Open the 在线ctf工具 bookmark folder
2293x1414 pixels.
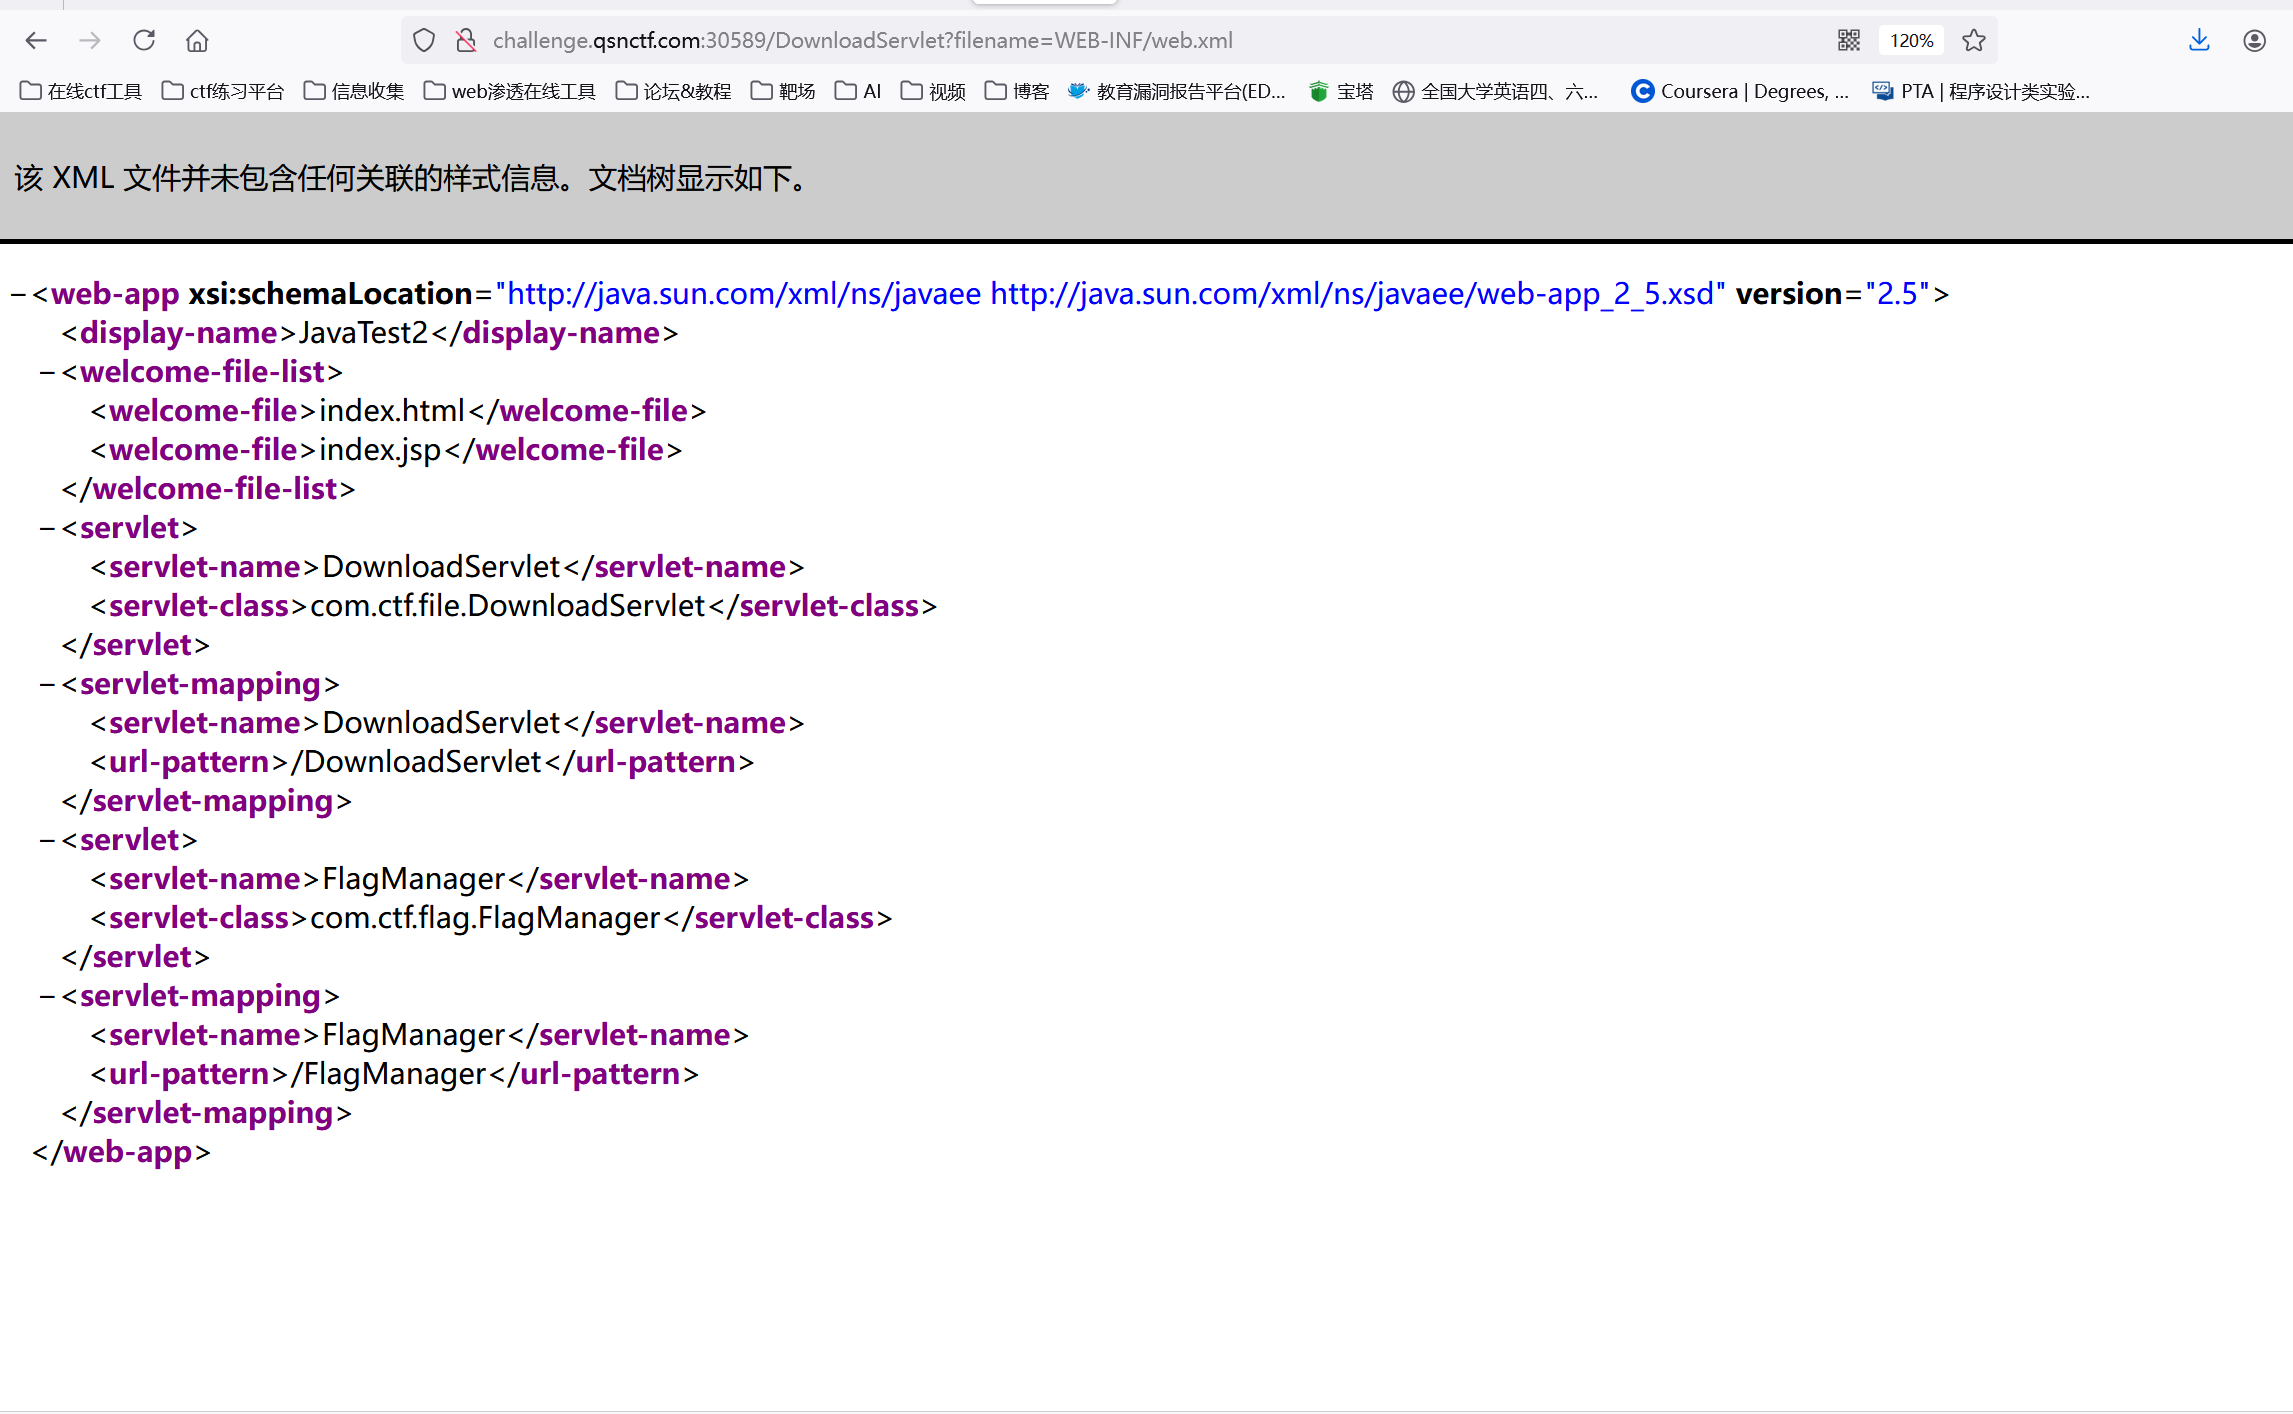click(x=81, y=91)
